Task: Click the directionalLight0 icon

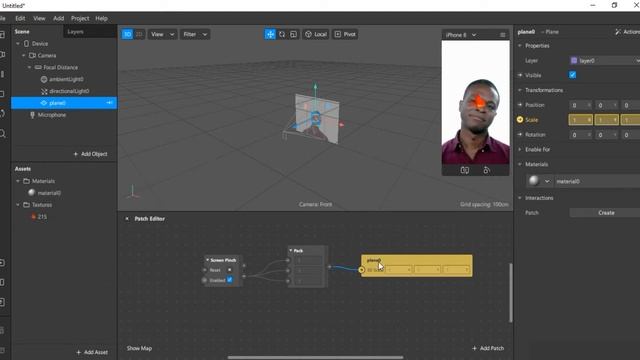Action: (44, 91)
